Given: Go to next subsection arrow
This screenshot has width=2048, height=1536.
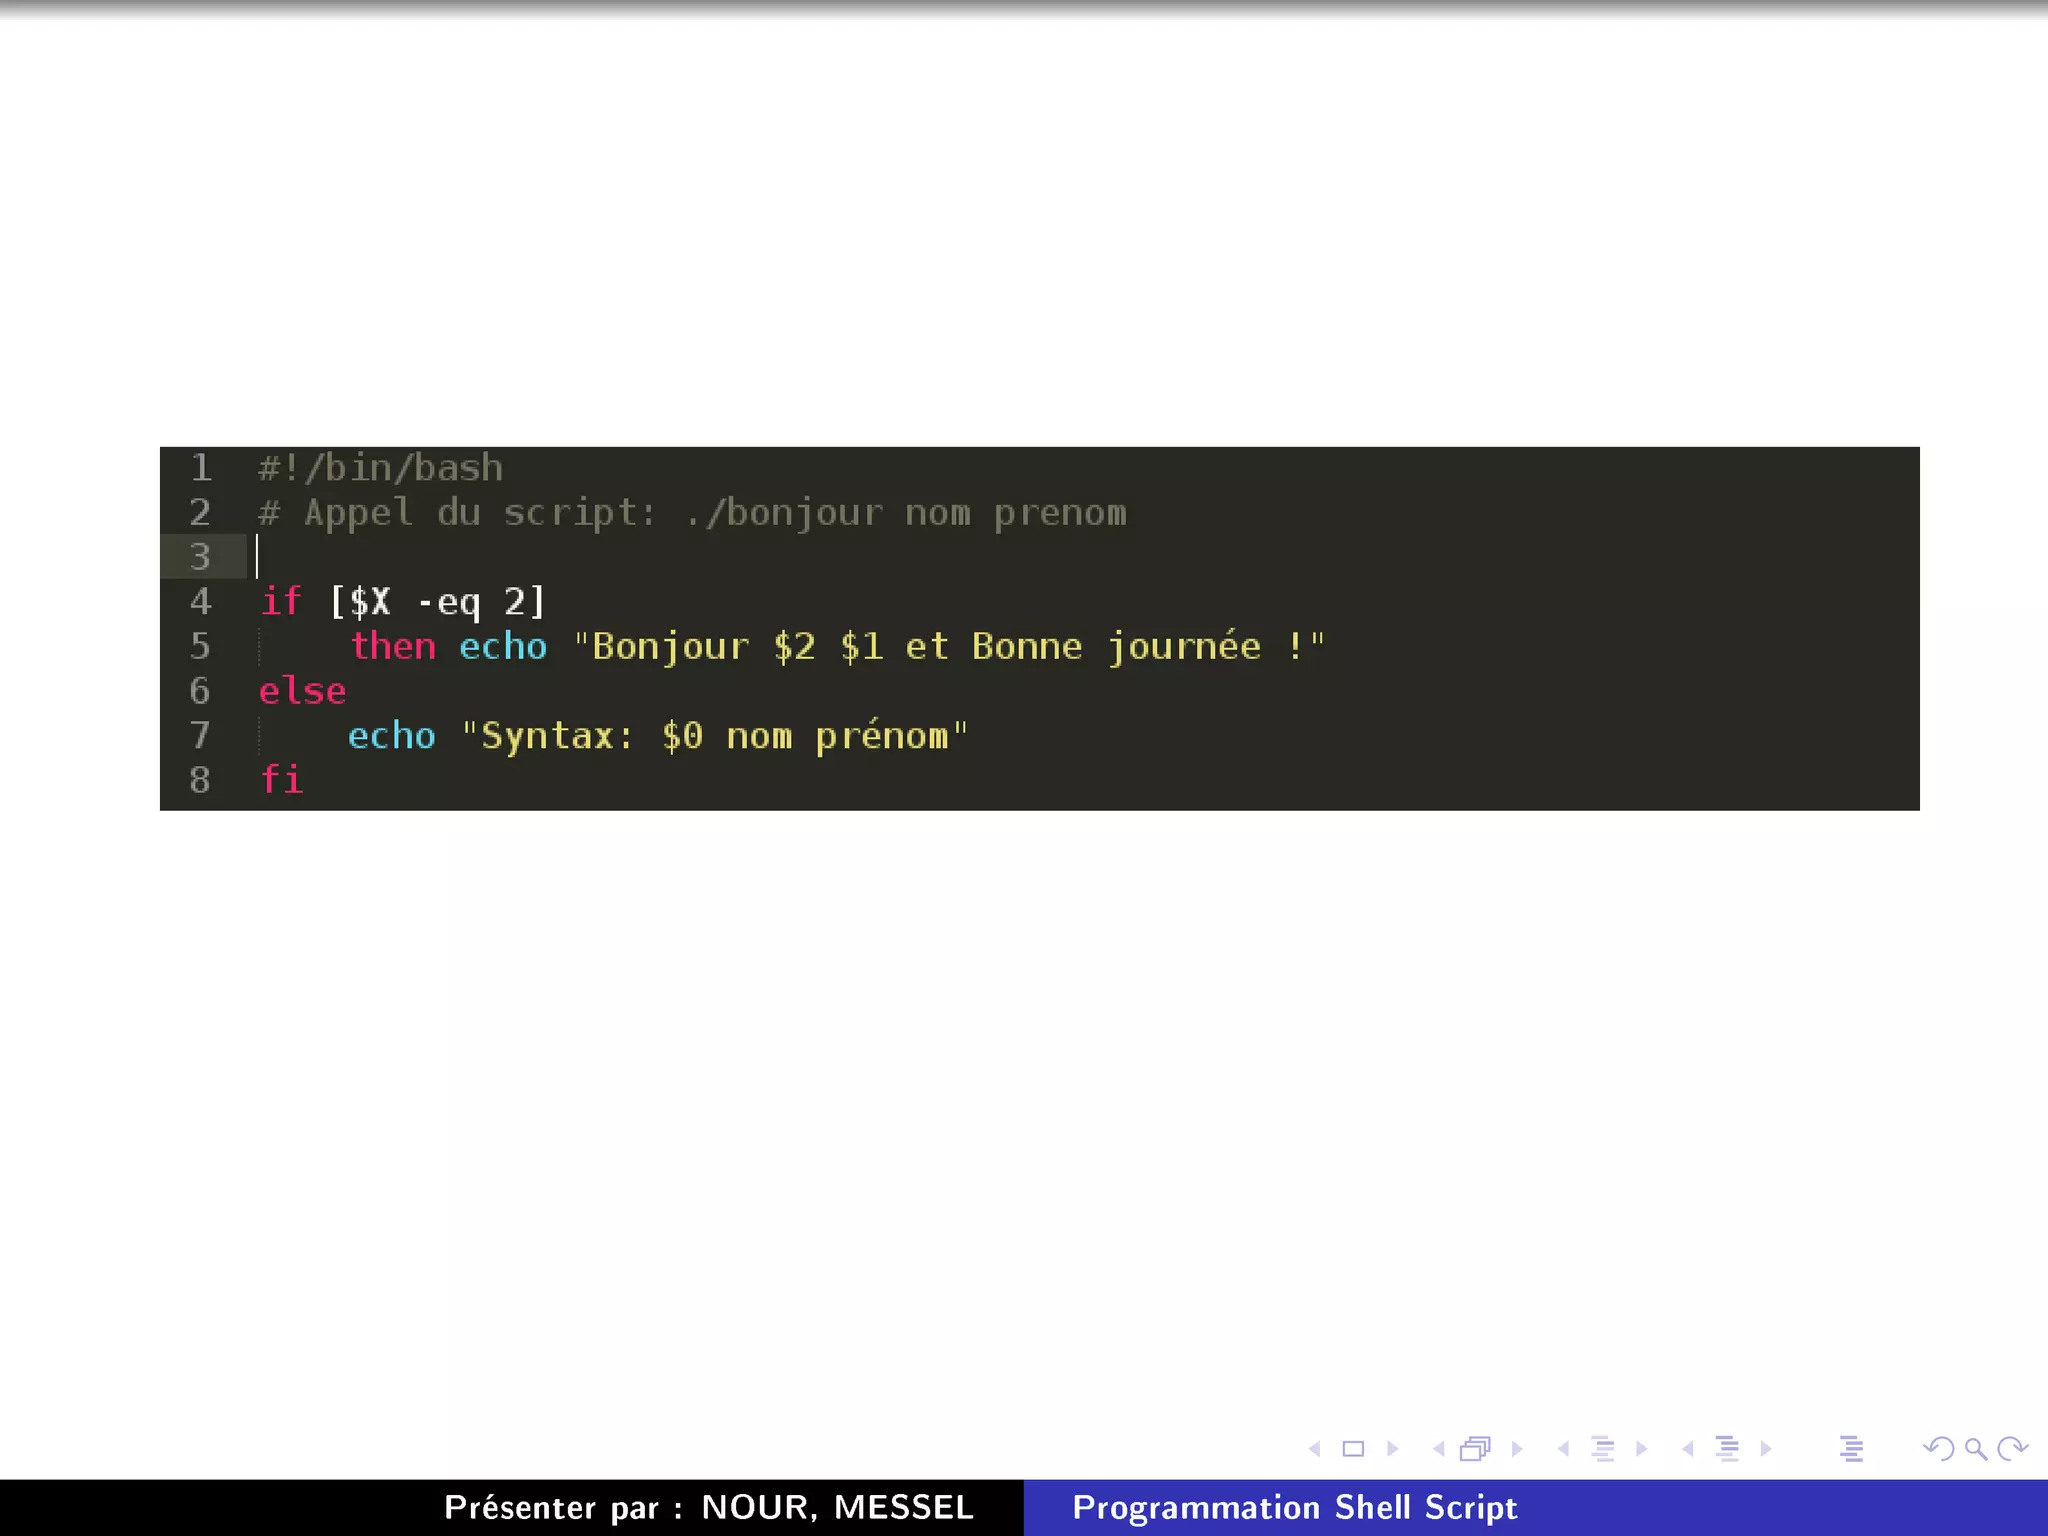Looking at the screenshot, I should [x=1641, y=1448].
